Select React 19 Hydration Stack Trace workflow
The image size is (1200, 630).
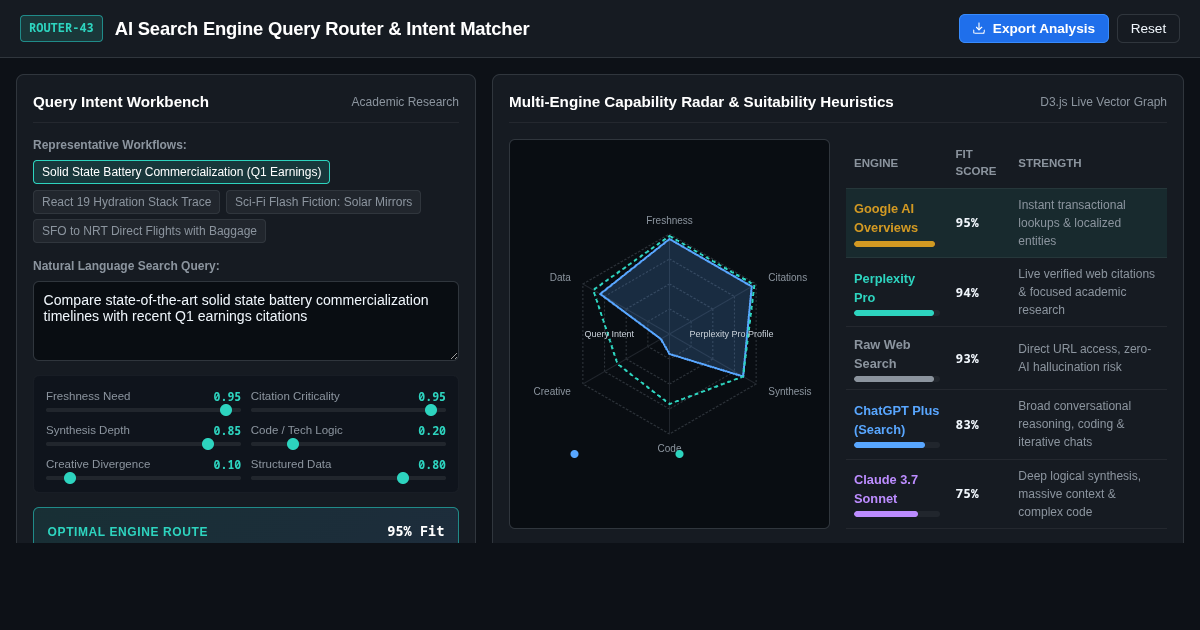click(x=126, y=202)
